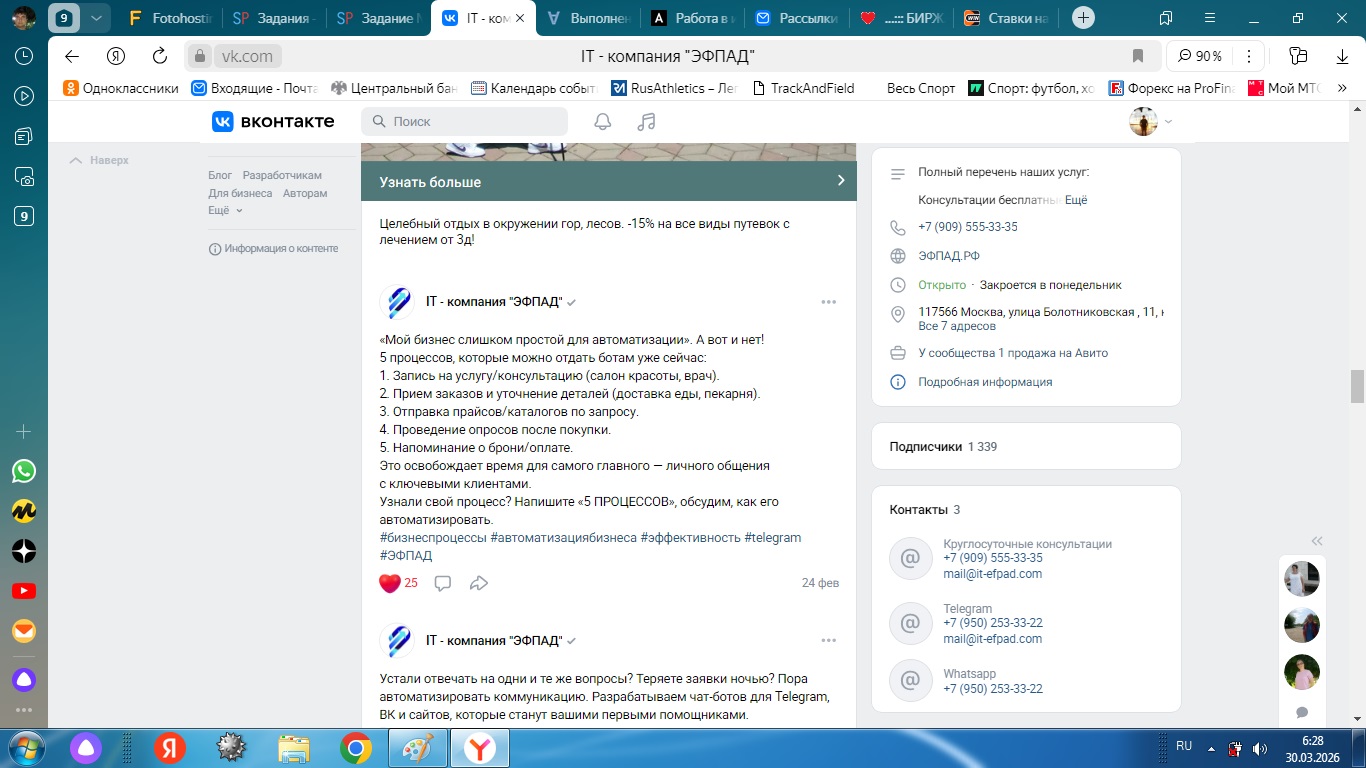This screenshot has height=768, width=1366.
Task: Open VK notifications bell
Action: pos(602,121)
